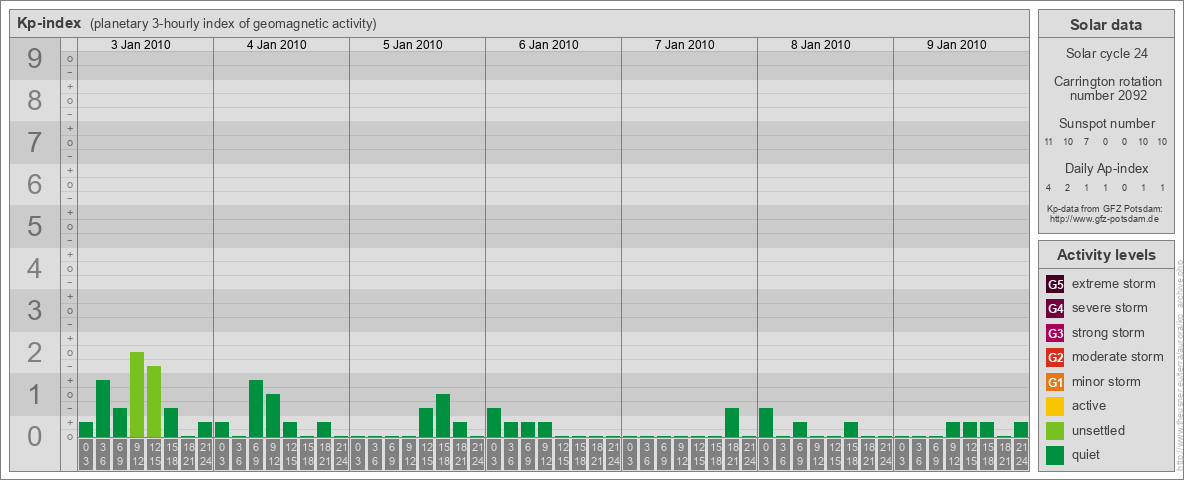
Task: Click the Kp axis number 6
Action: click(x=34, y=184)
